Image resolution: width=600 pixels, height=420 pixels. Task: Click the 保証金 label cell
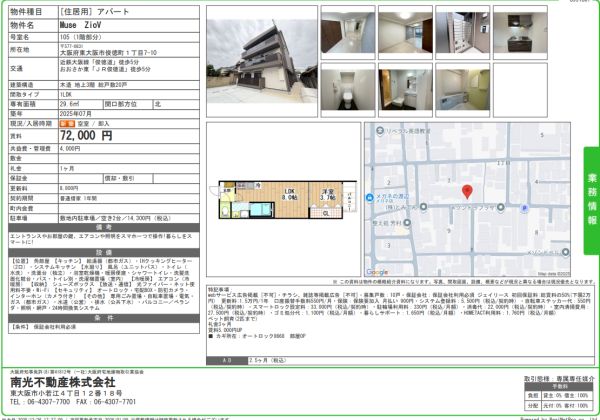click(x=33, y=178)
